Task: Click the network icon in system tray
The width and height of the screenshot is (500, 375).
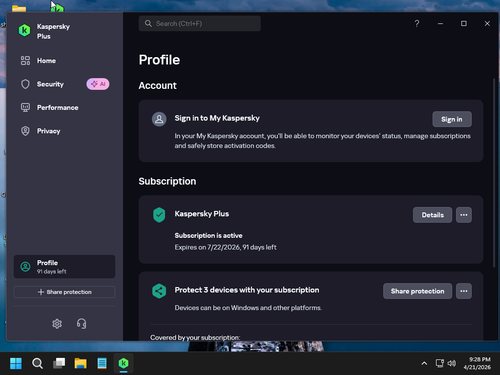Action: tap(440, 363)
